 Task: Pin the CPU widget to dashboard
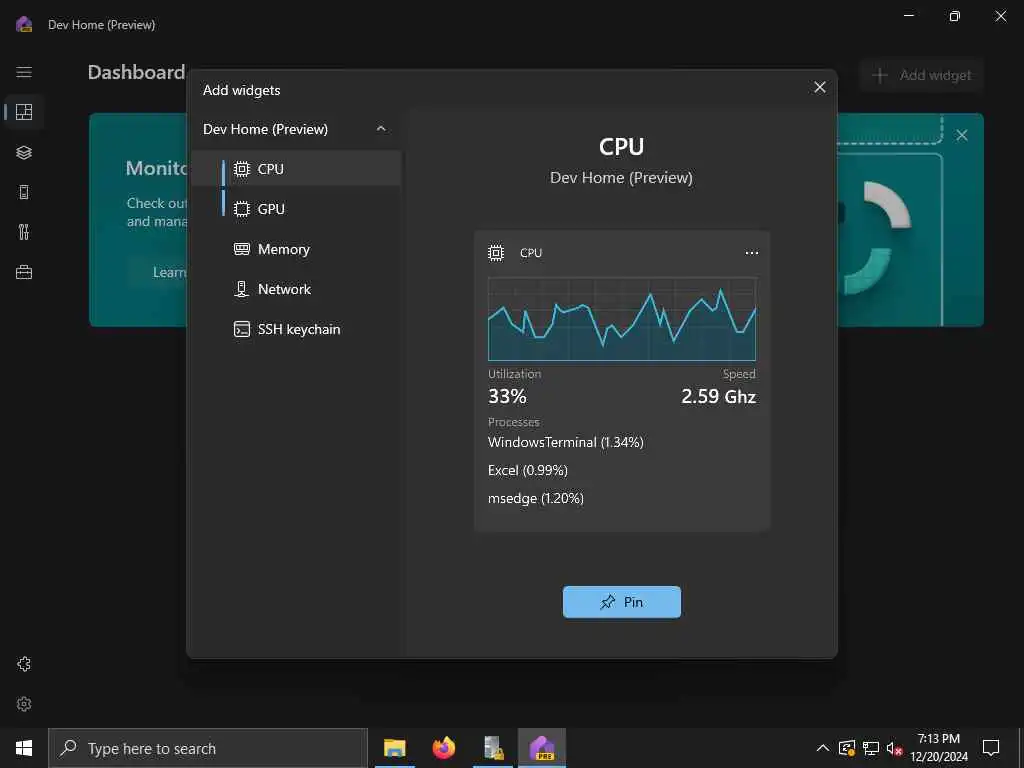click(622, 602)
